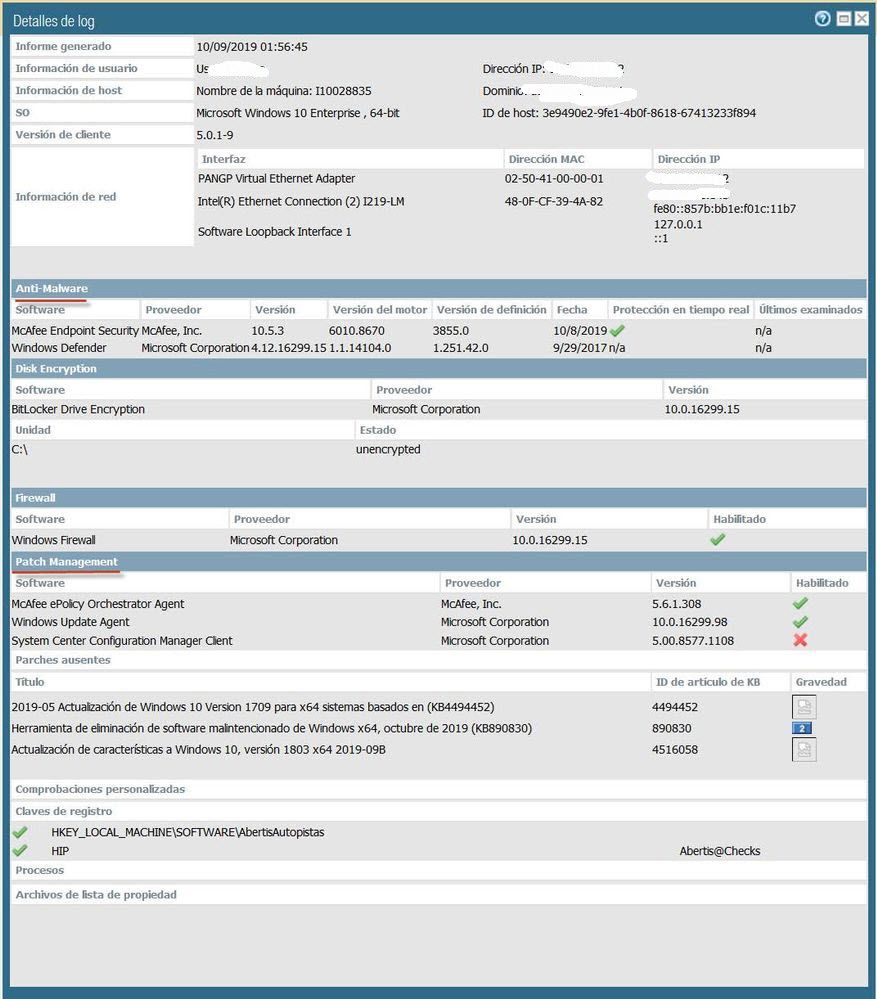Click the Windows Update Agent enabled checkmark
This screenshot has height=999, width=877.
click(800, 622)
